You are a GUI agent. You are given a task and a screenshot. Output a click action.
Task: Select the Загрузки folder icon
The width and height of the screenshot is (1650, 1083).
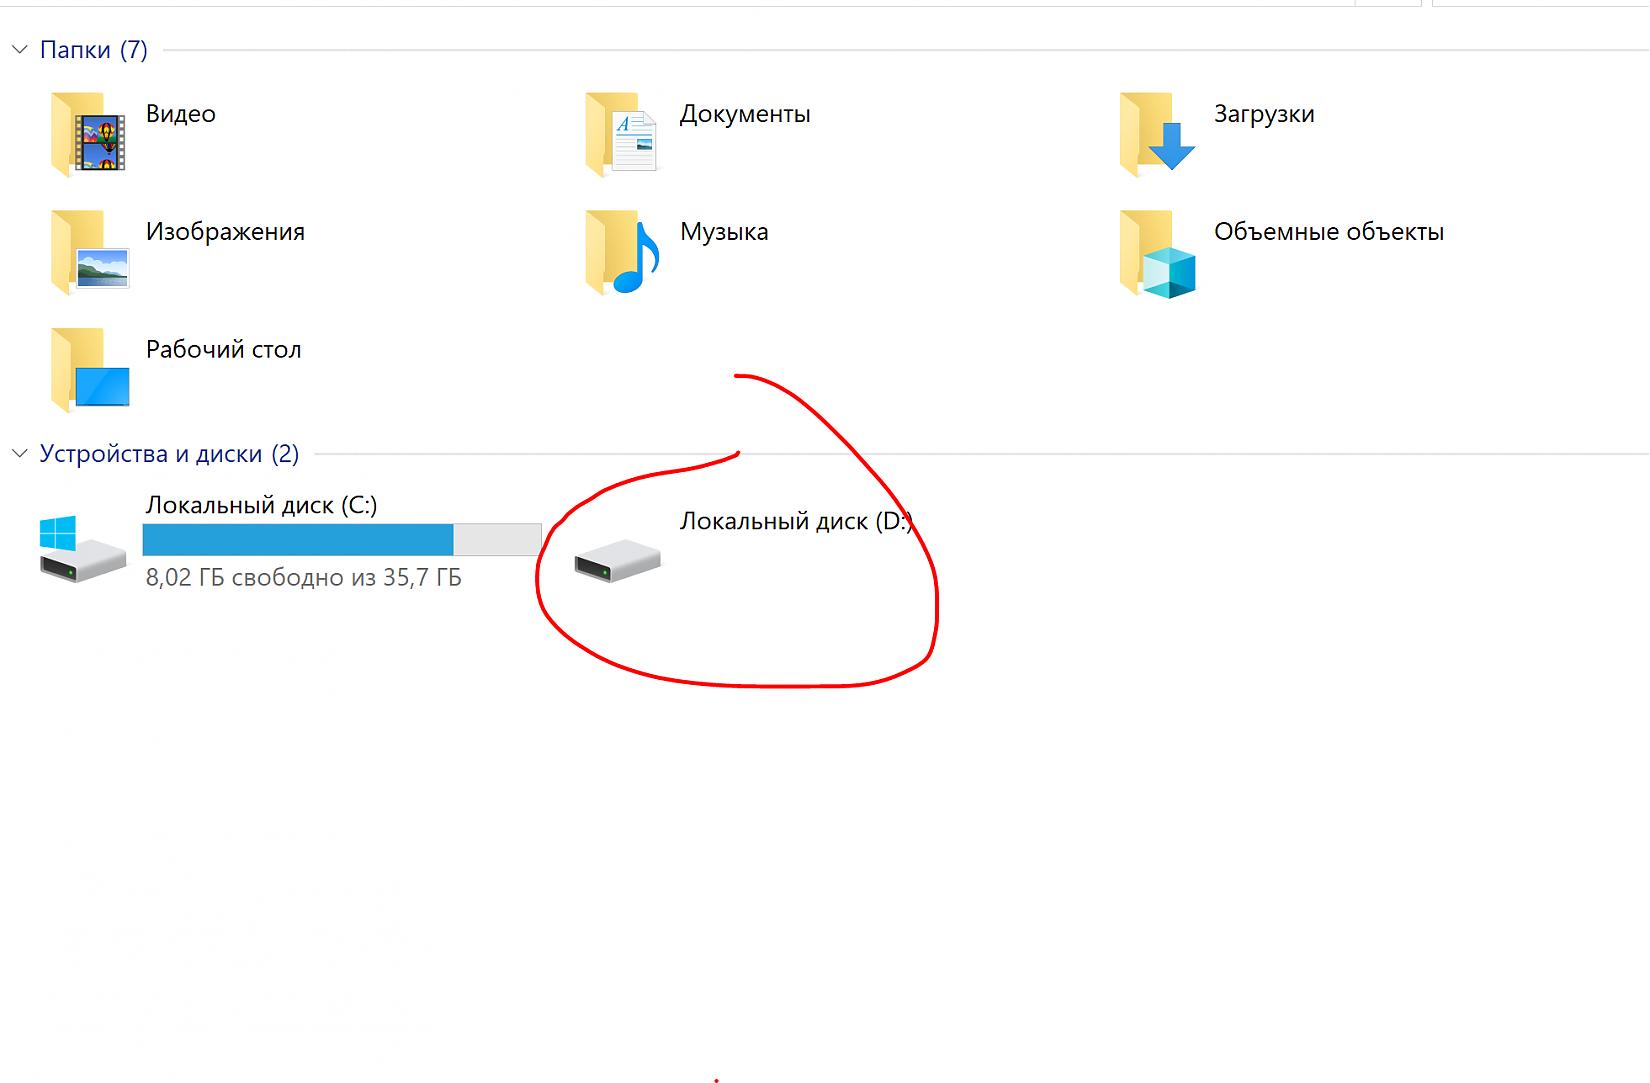(1157, 133)
